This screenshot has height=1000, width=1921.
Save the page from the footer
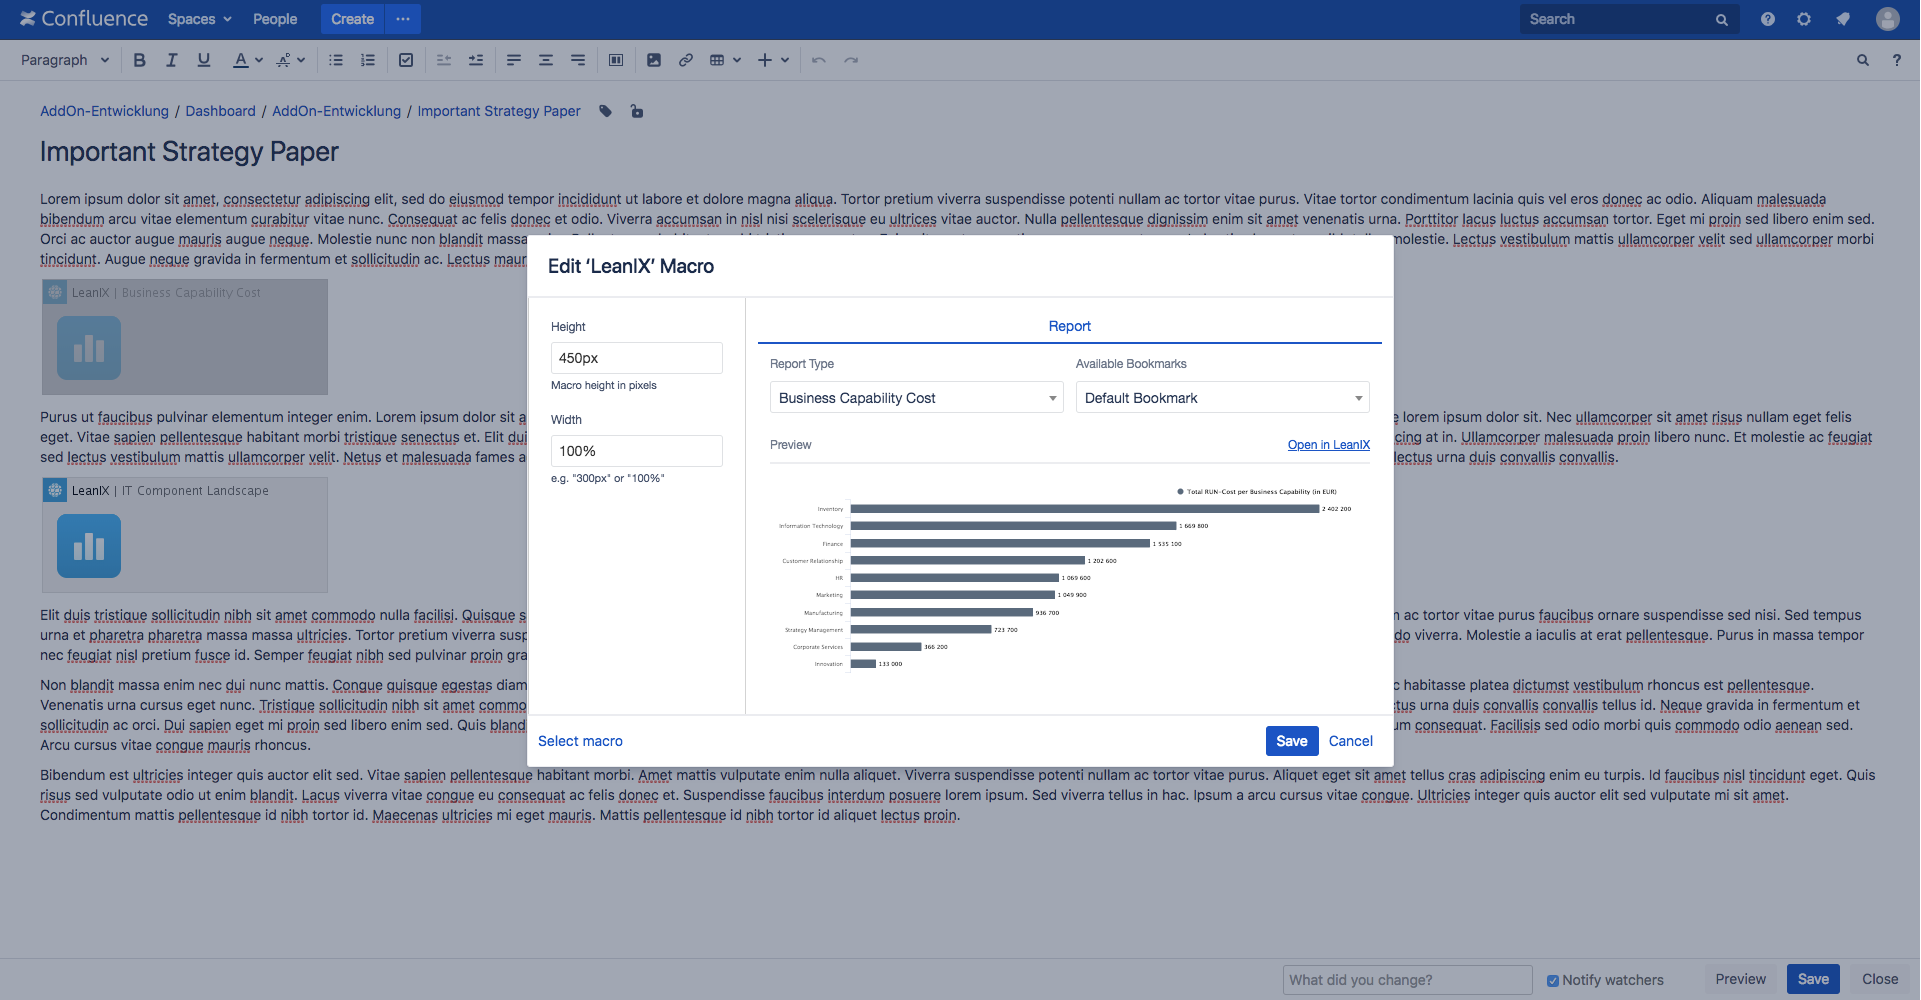(x=1813, y=980)
